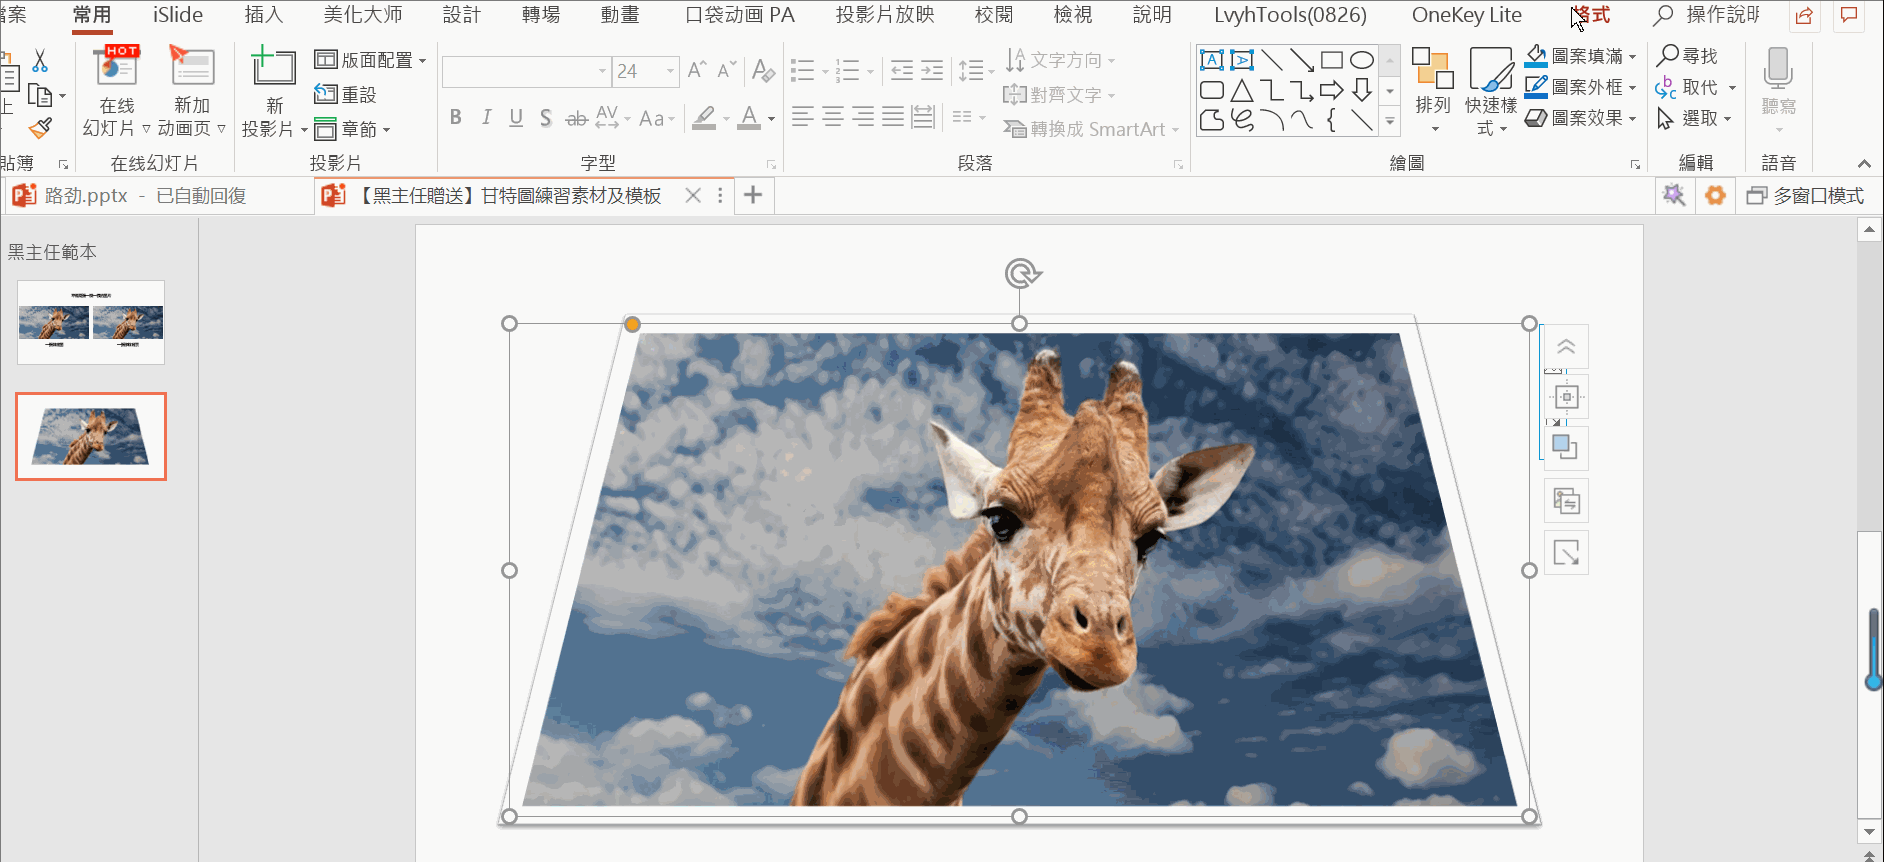Screen dimensions: 1884x862
Task: Toggle Justify paragraph alignment
Action: pos(893,118)
